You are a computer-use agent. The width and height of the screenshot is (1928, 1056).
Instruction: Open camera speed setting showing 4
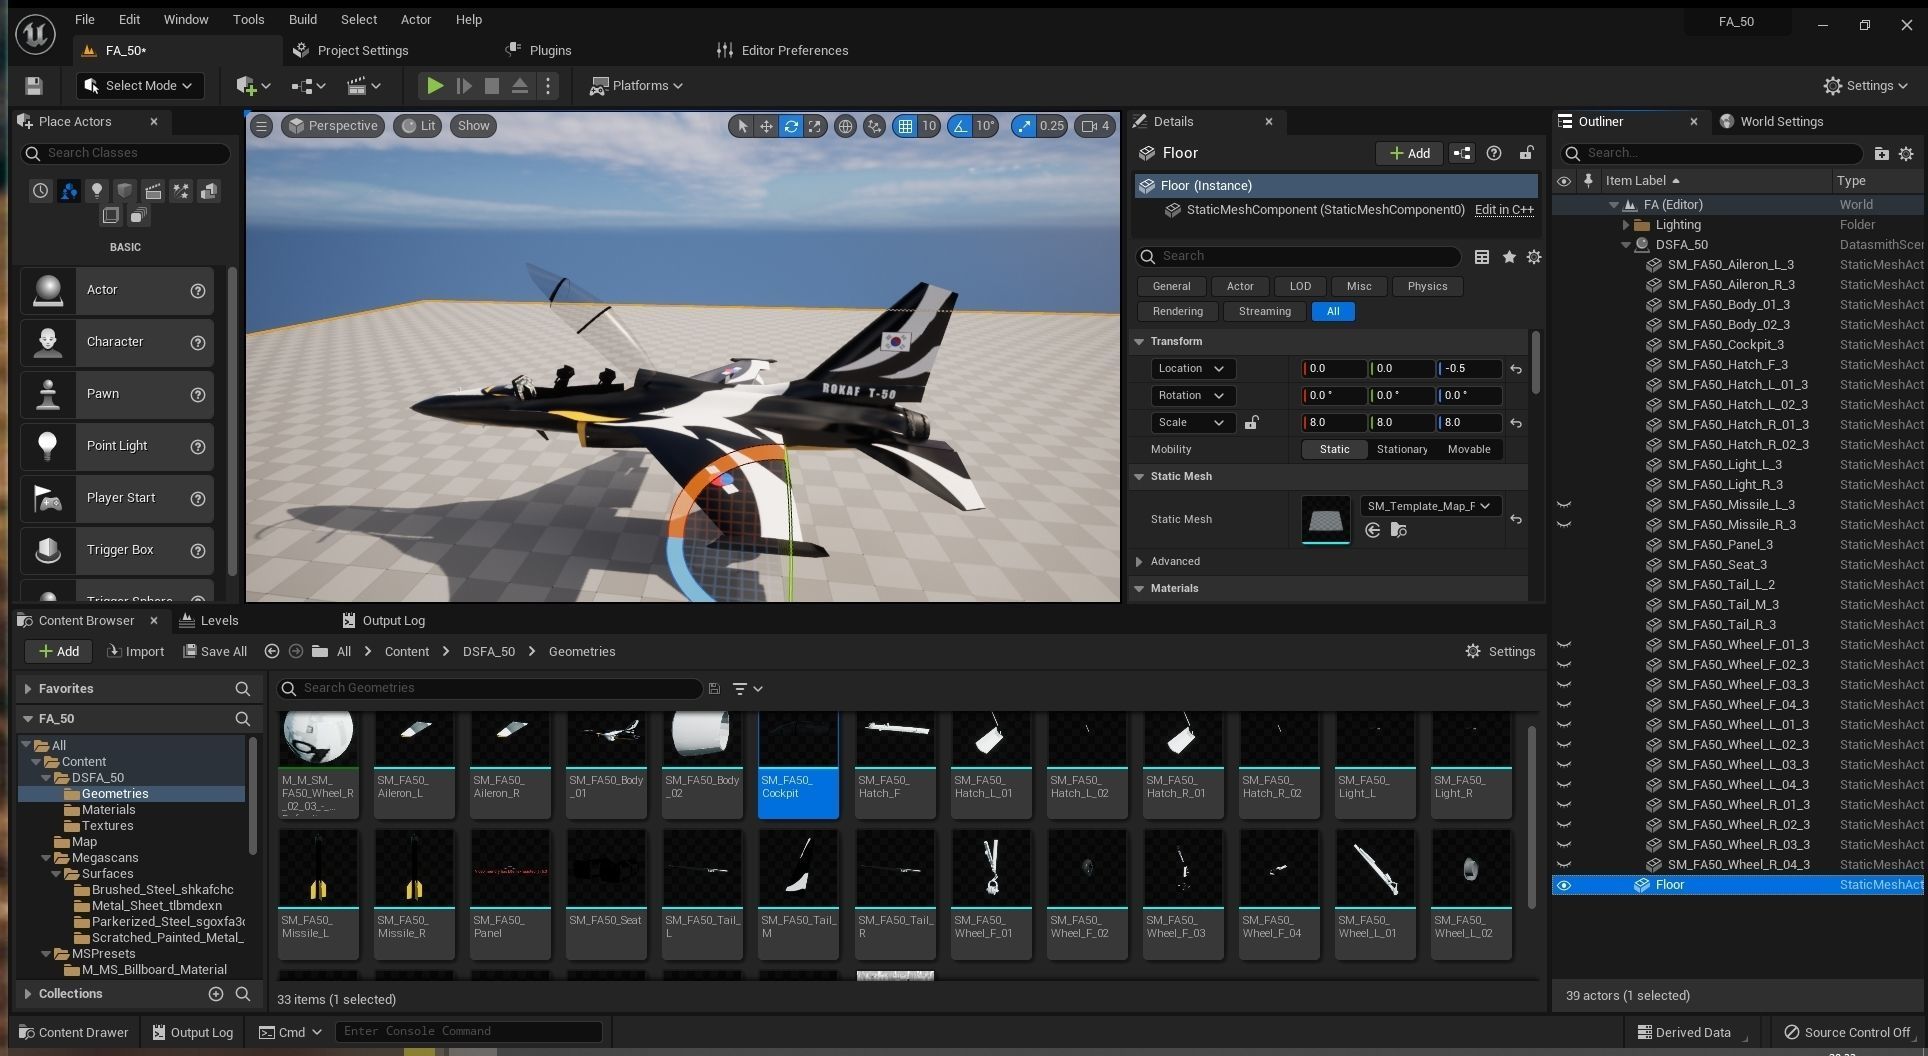coord(1095,126)
